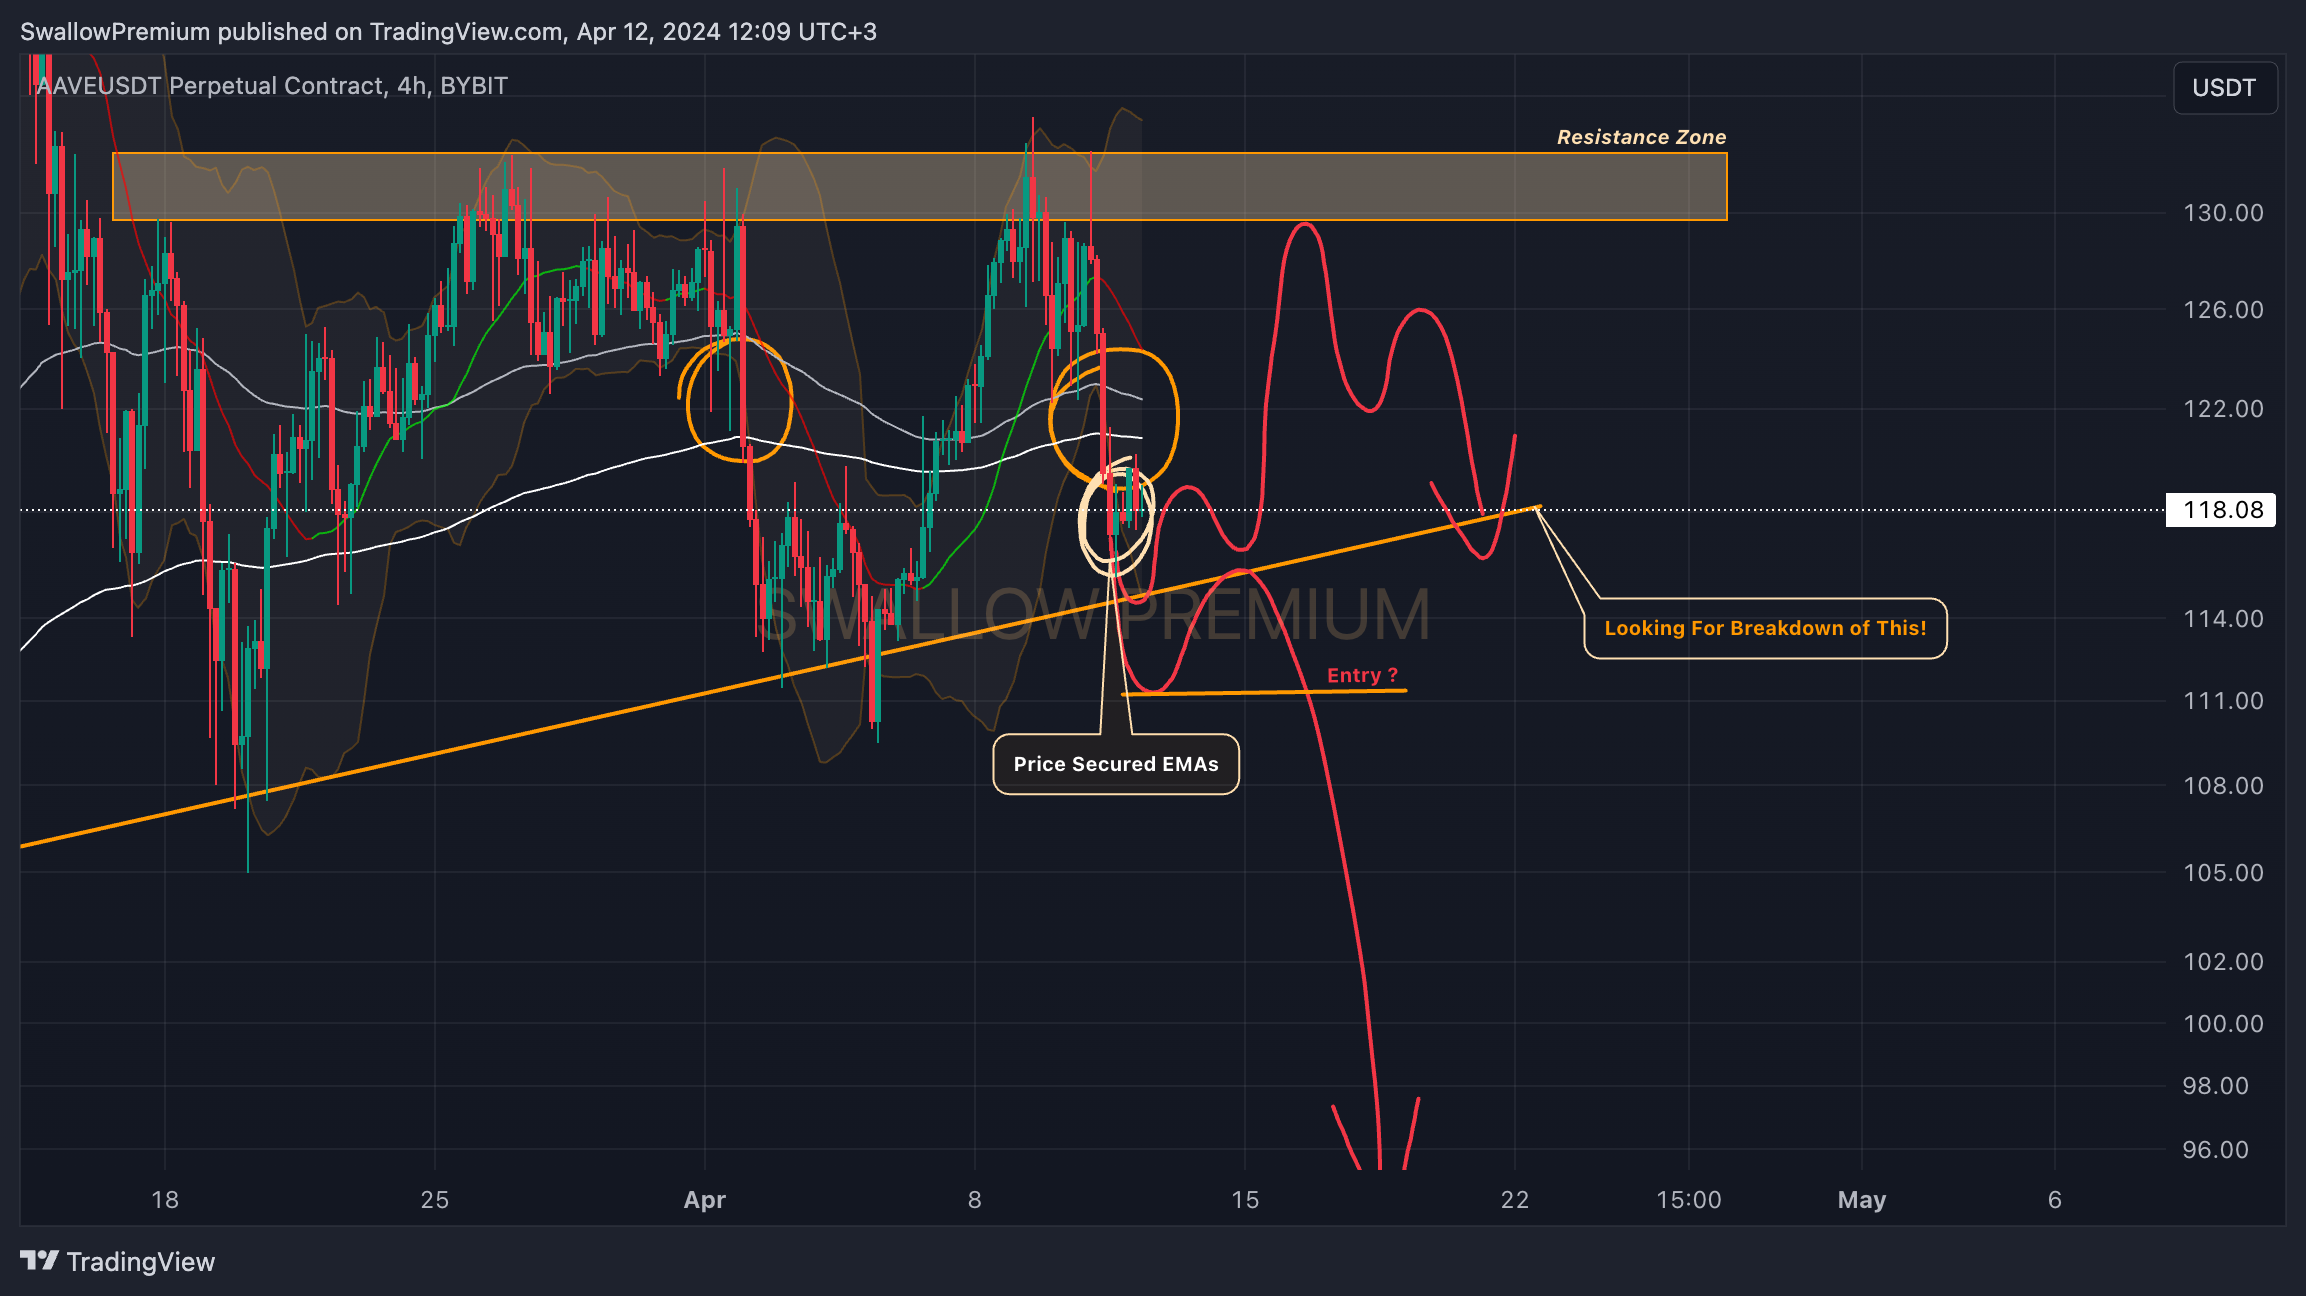
Task: Click the 96.00 price axis label
Action: 2215,1150
